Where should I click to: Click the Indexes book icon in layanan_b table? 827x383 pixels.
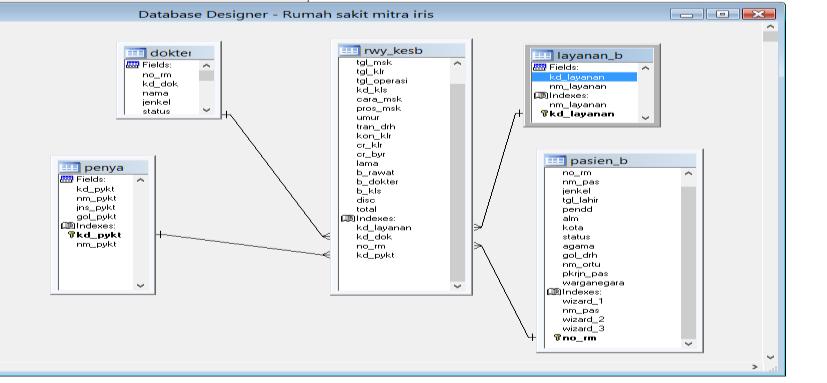(x=541, y=95)
